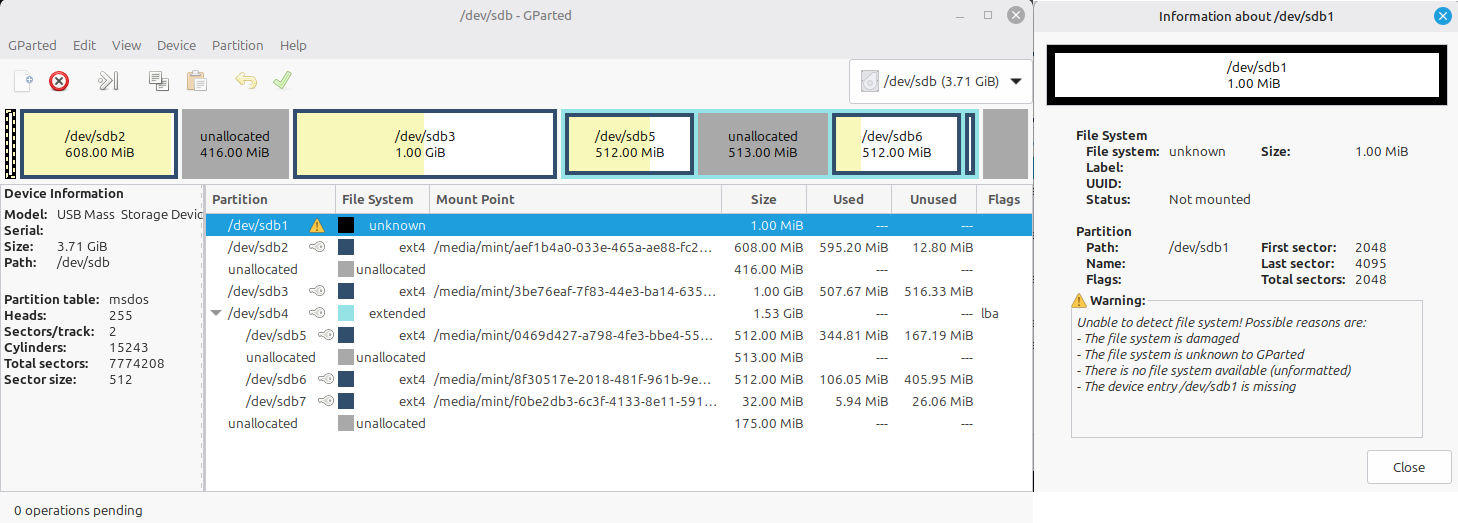Image resolution: width=1458 pixels, height=523 pixels.
Task: Click the Undo last operation icon
Action: click(245, 81)
